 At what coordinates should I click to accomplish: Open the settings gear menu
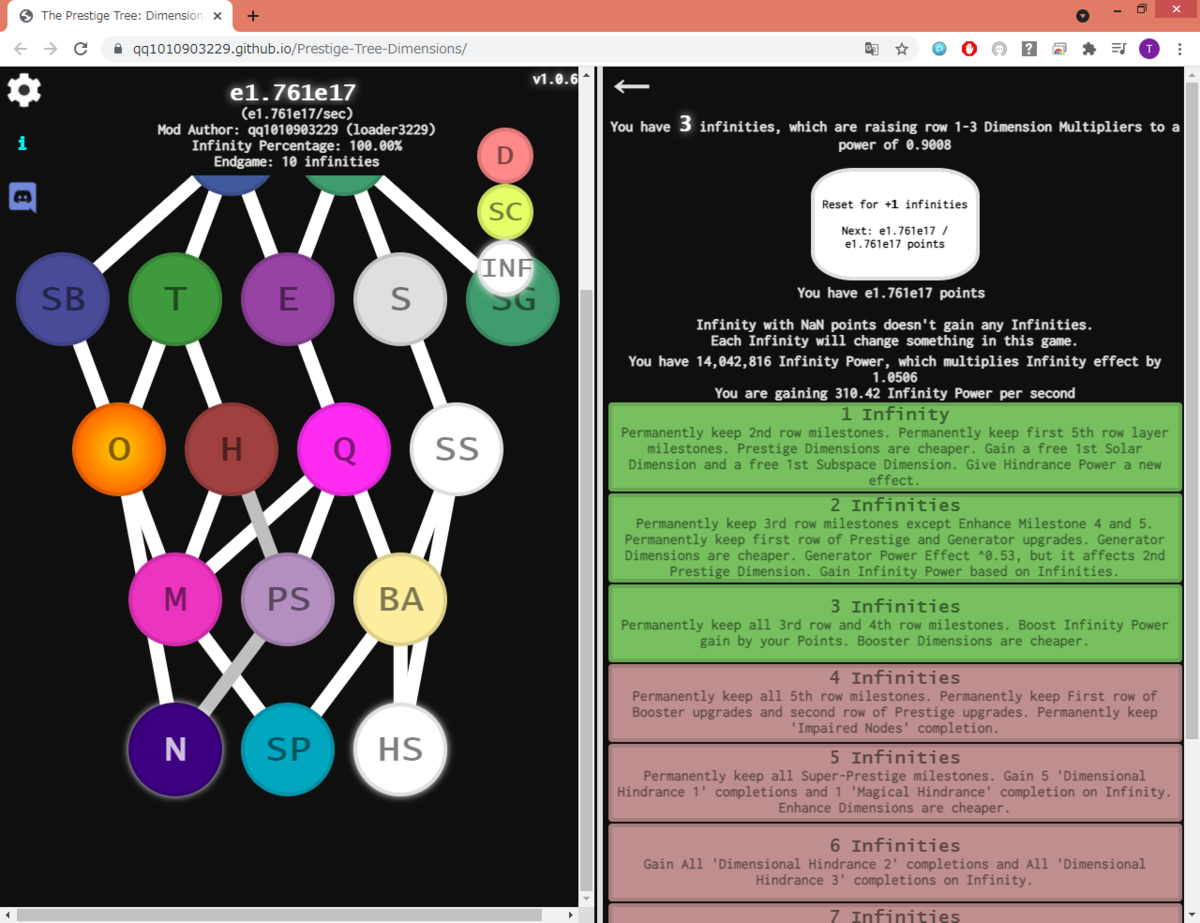pos(23,90)
